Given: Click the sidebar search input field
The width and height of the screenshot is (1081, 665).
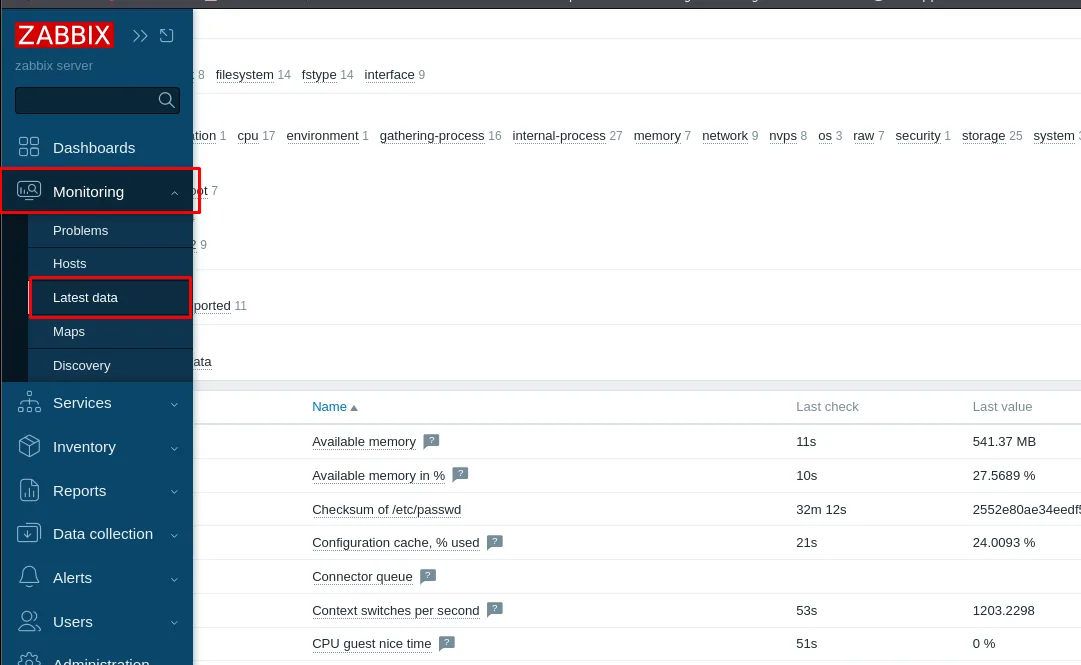Looking at the screenshot, I should (x=97, y=101).
